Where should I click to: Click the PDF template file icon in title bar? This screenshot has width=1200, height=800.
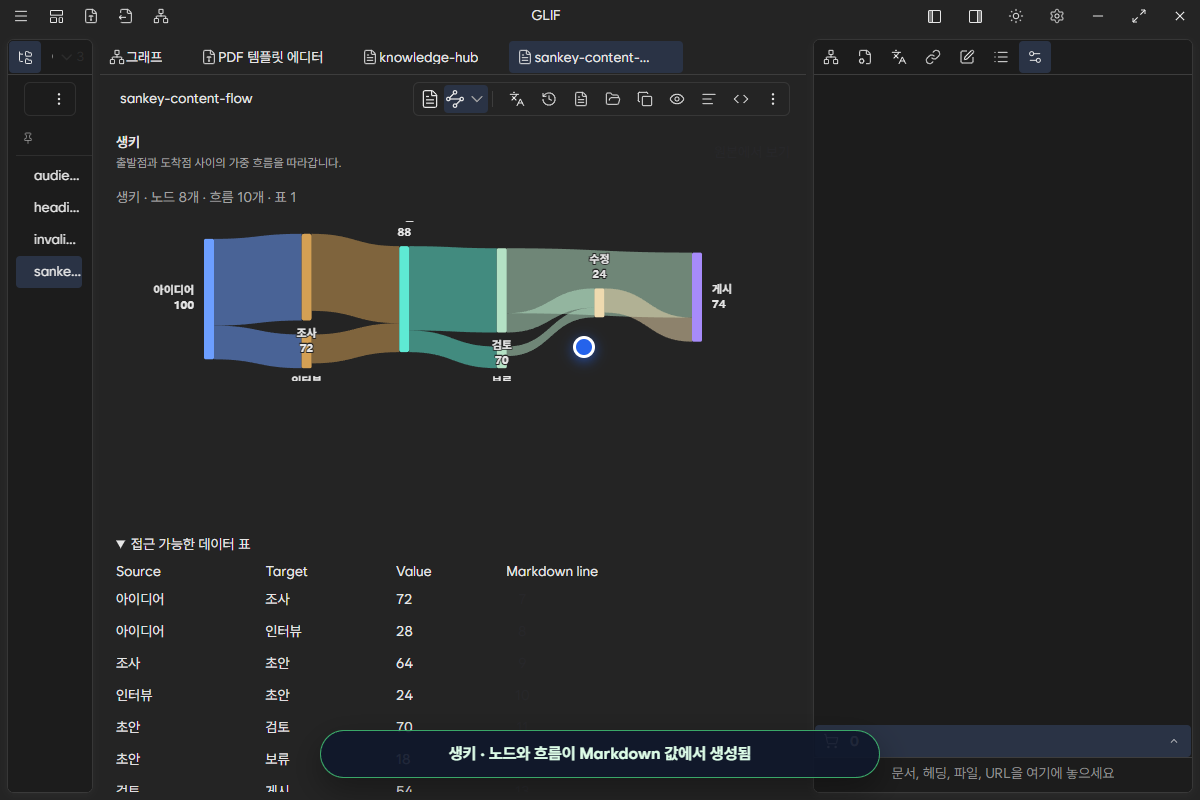91,16
